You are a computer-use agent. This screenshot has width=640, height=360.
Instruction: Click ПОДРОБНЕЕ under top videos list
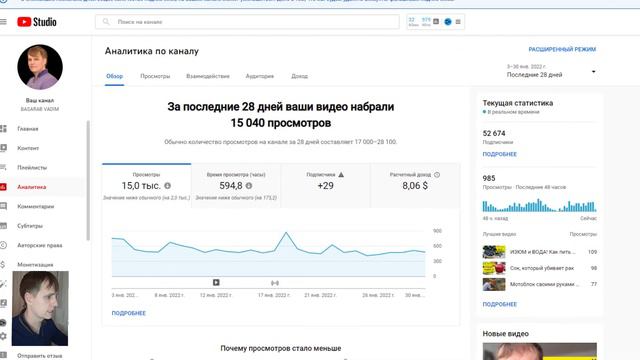tap(500, 304)
